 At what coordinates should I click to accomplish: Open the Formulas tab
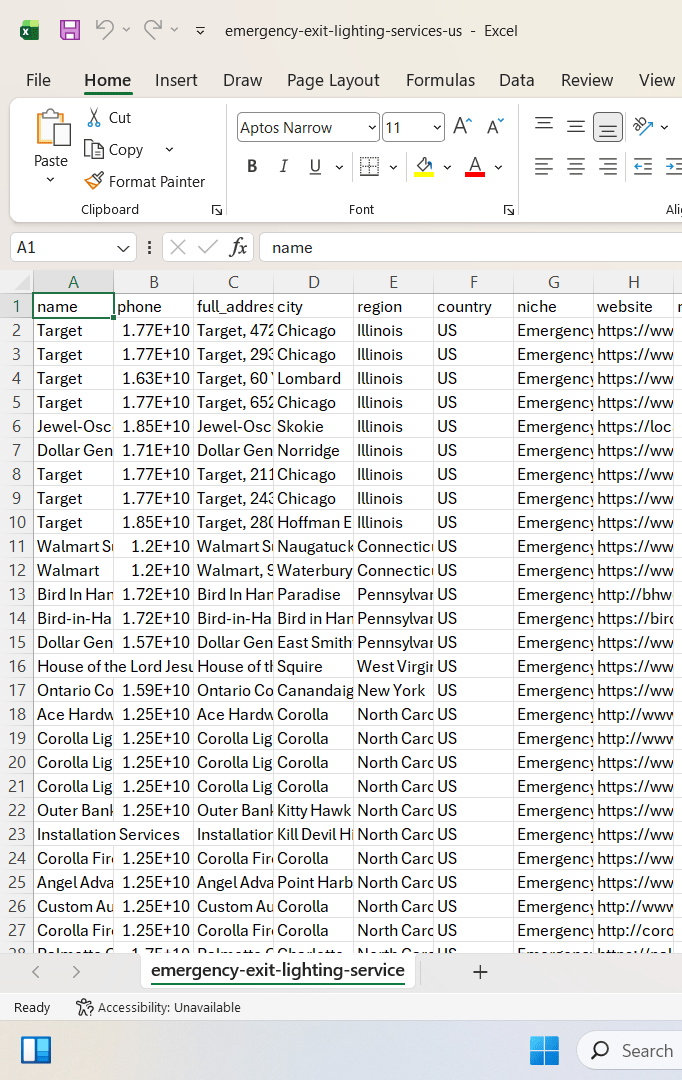pos(440,81)
